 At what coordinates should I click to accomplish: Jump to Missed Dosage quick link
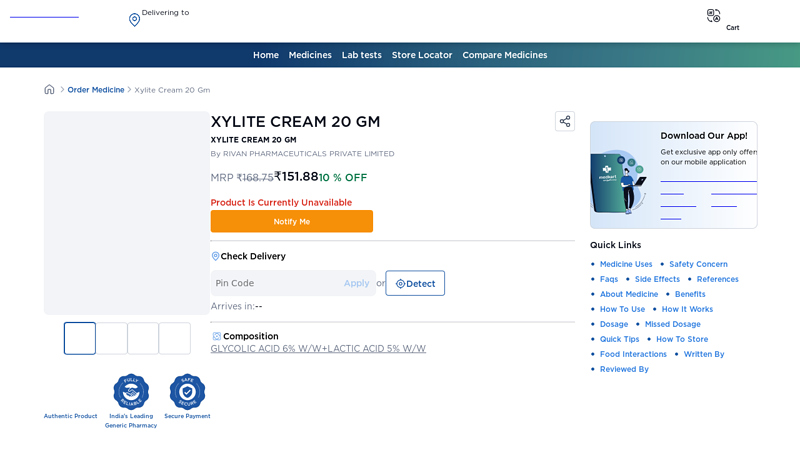coord(672,324)
